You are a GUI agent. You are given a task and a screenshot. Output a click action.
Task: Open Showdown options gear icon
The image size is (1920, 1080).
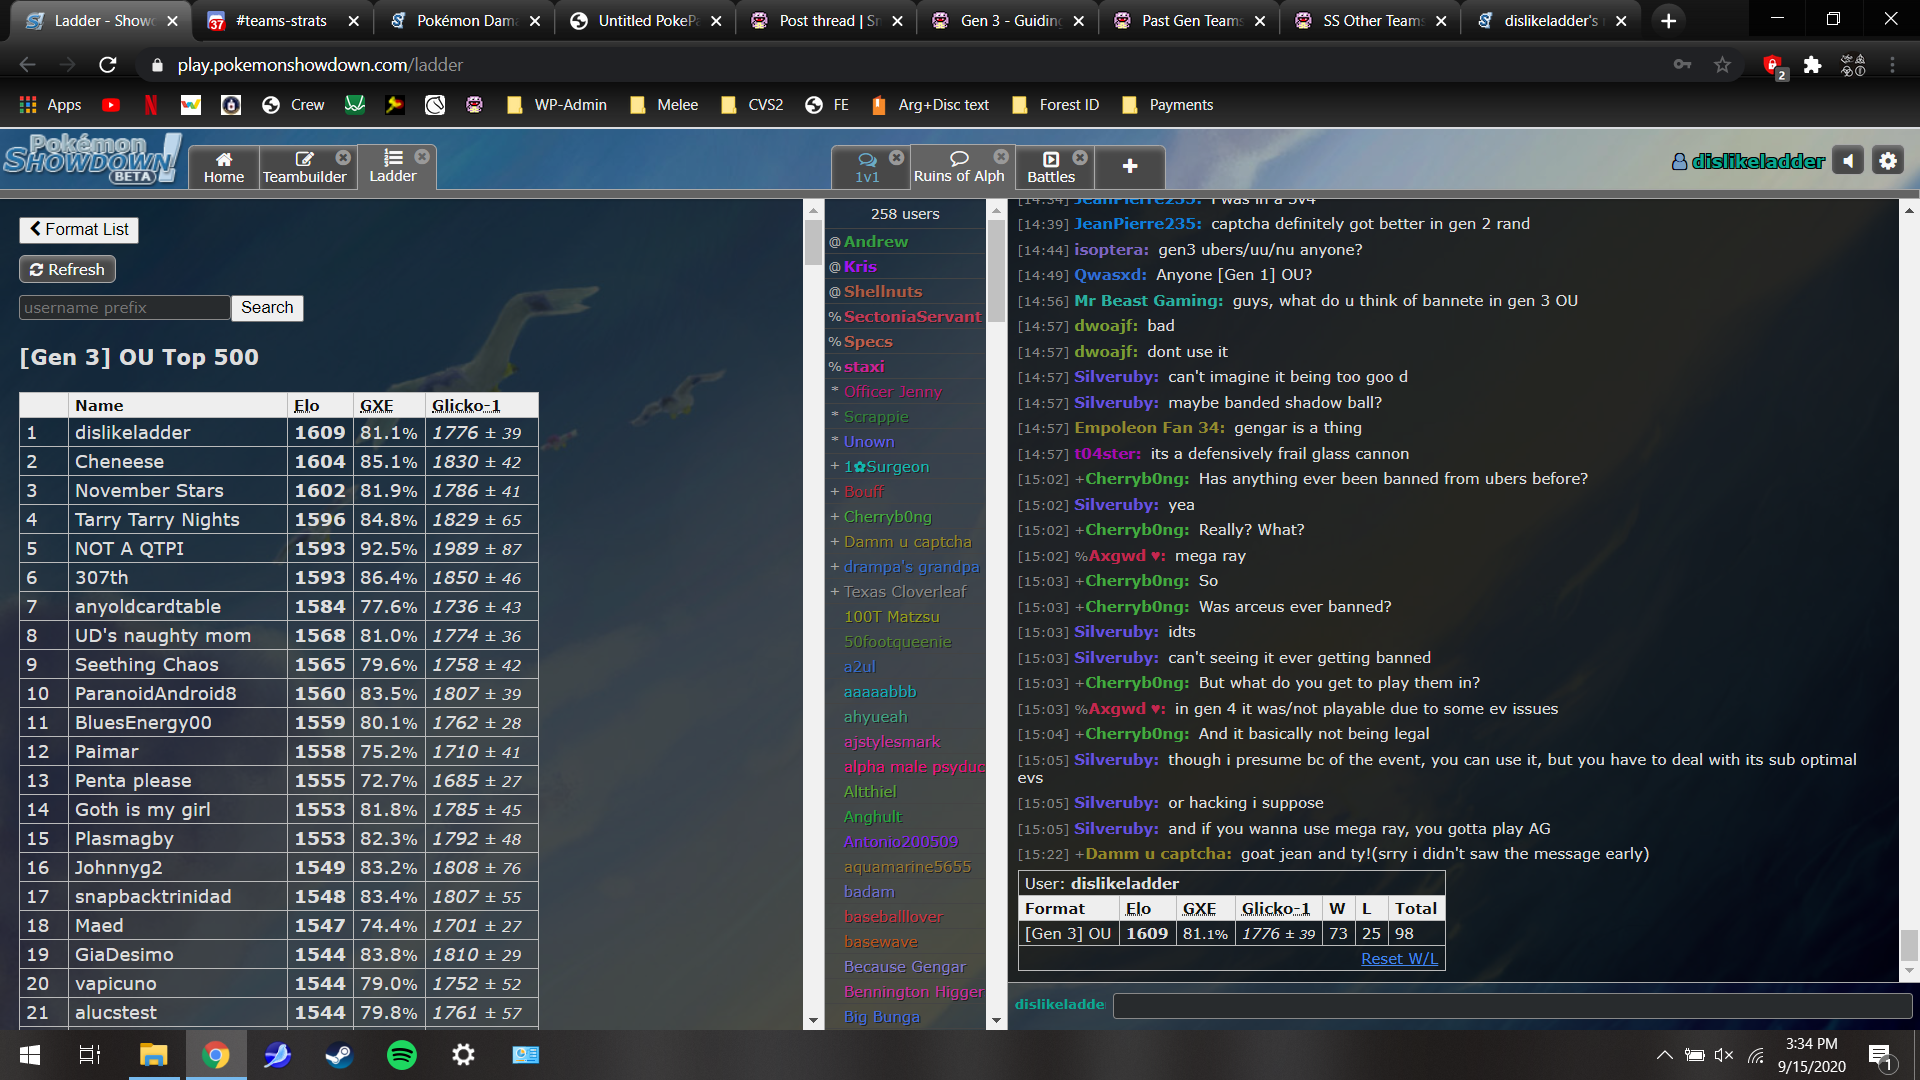(1887, 161)
